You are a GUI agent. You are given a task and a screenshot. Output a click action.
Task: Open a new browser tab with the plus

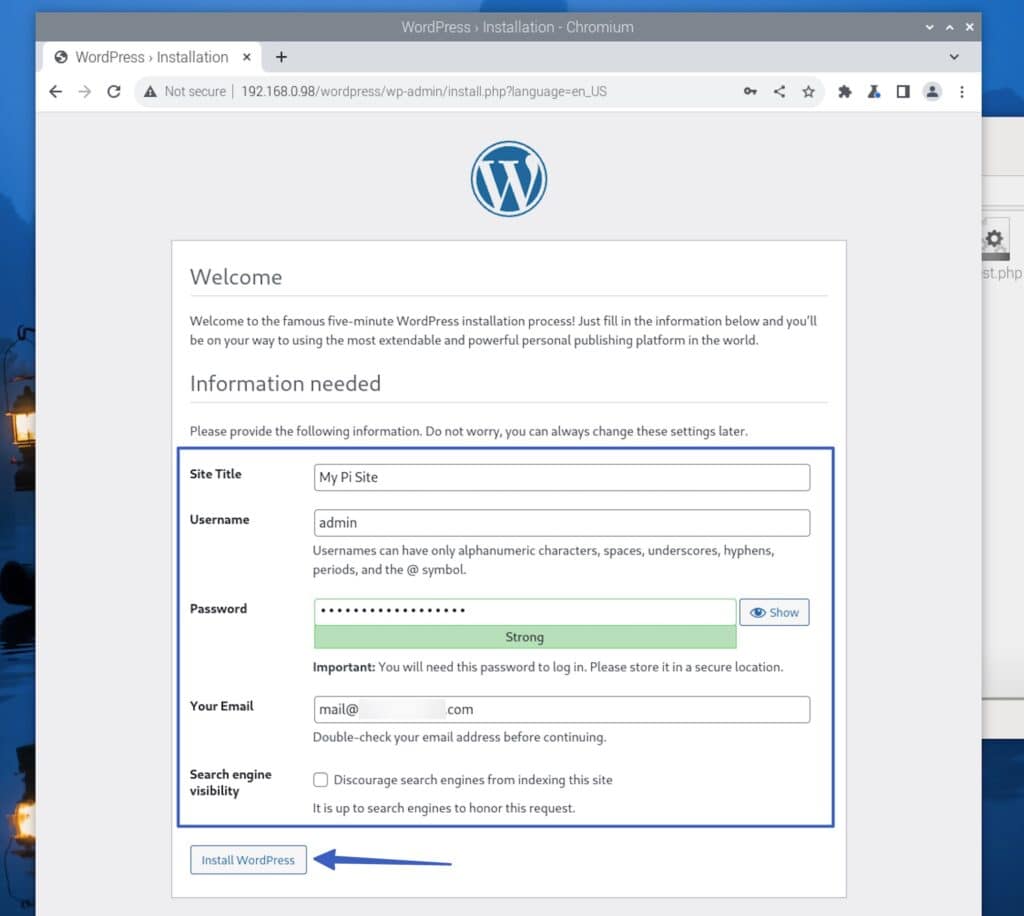(x=281, y=57)
